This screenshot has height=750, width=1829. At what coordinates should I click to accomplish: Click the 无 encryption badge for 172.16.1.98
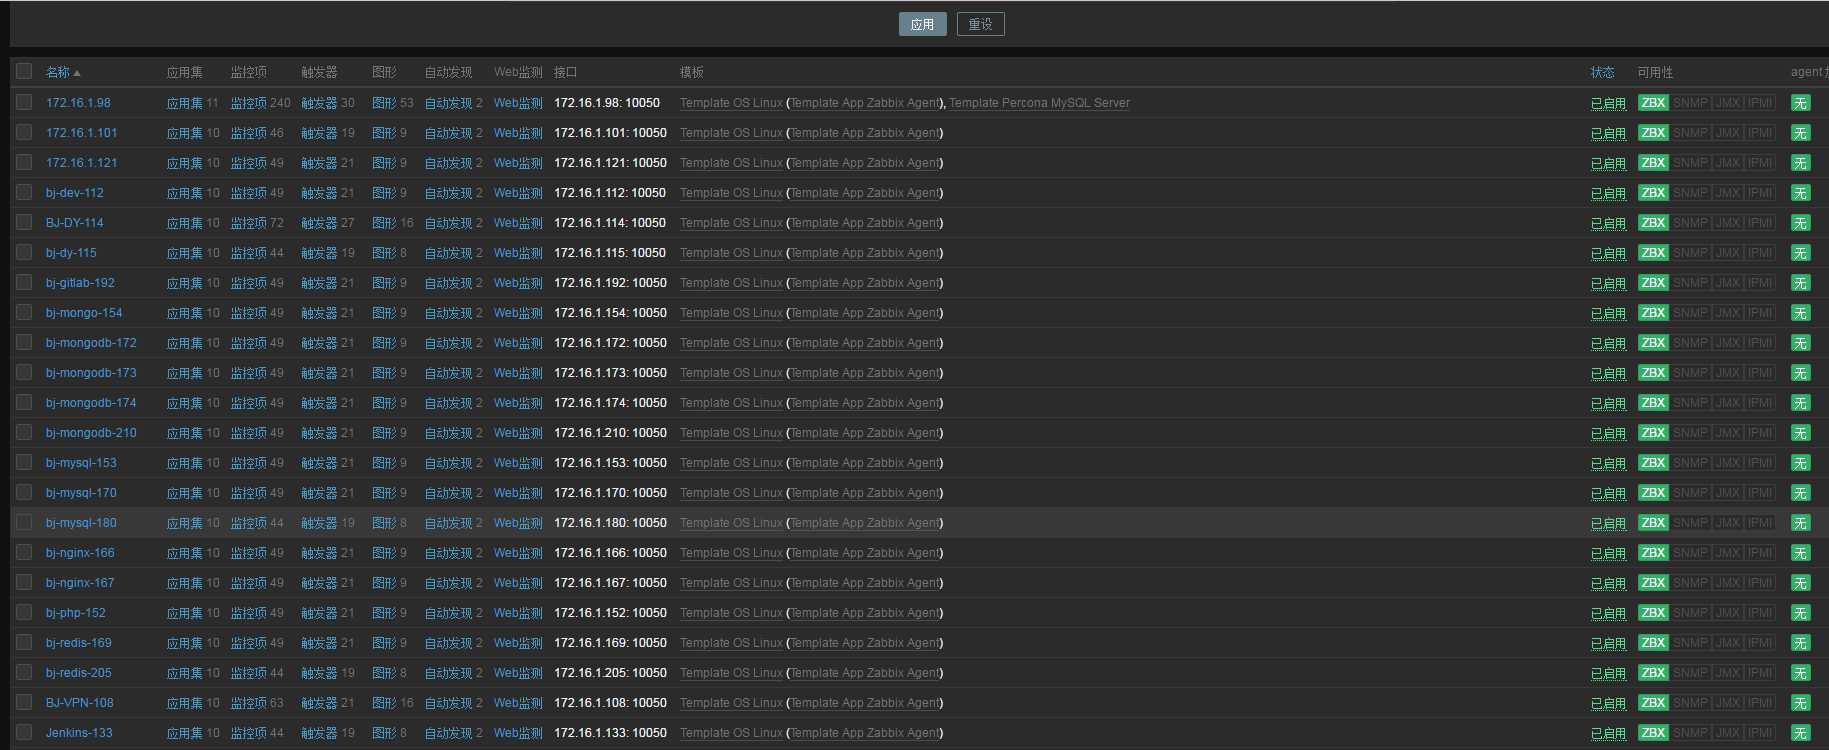click(1800, 103)
